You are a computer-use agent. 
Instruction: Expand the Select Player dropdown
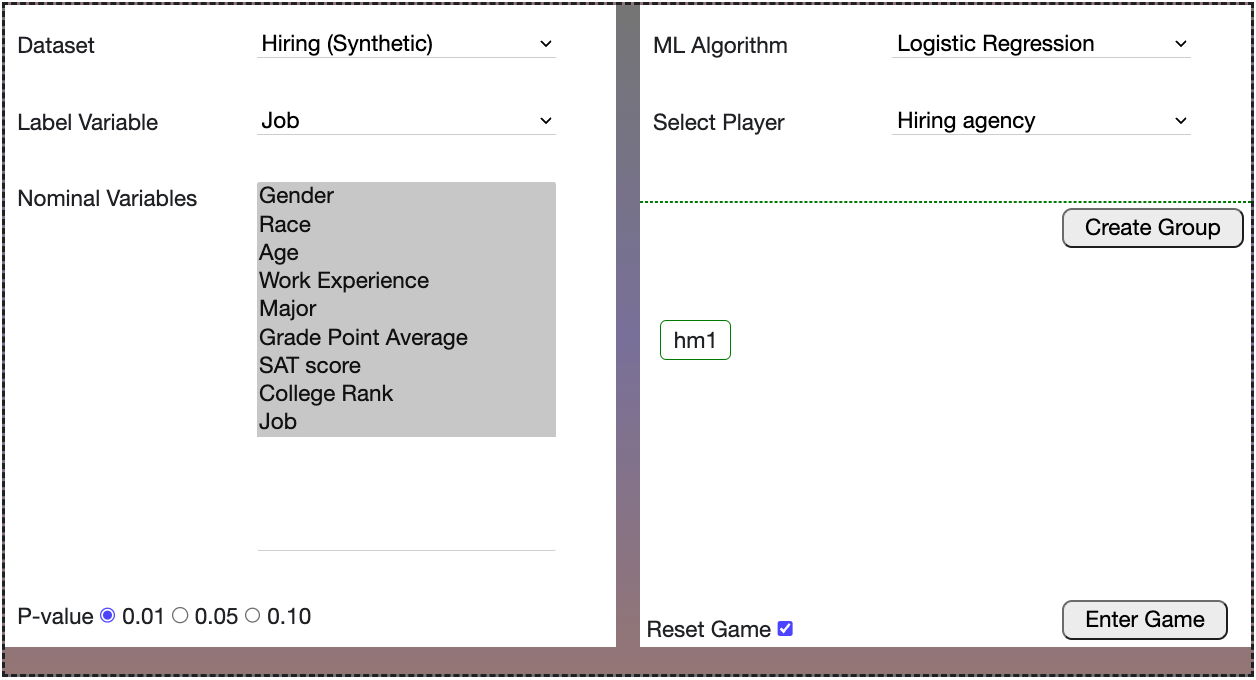pyautogui.click(x=1040, y=121)
